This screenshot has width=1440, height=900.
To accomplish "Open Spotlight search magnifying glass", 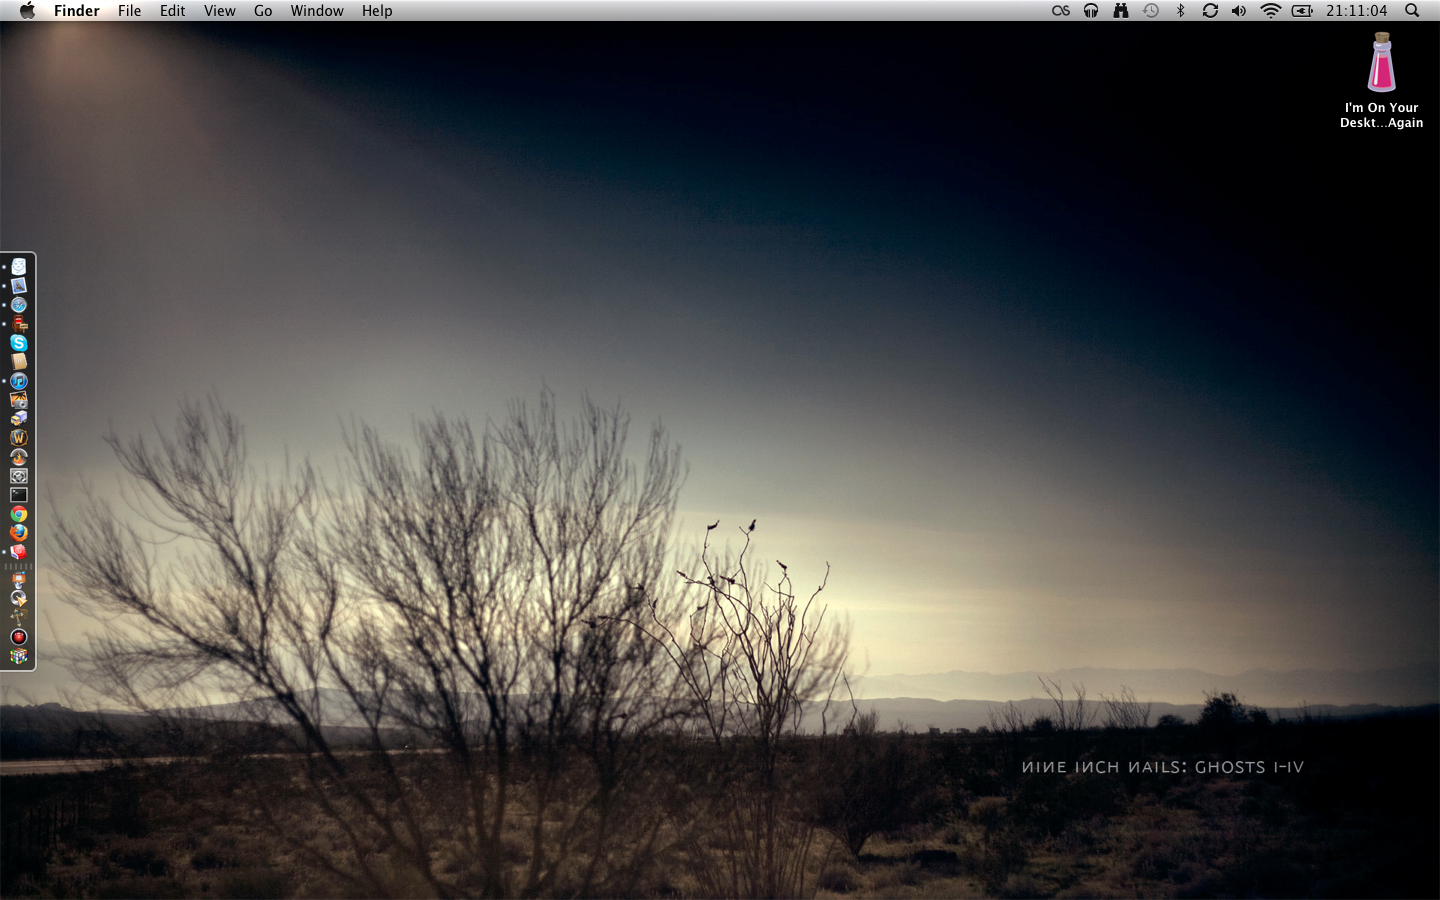I will 1412,11.
